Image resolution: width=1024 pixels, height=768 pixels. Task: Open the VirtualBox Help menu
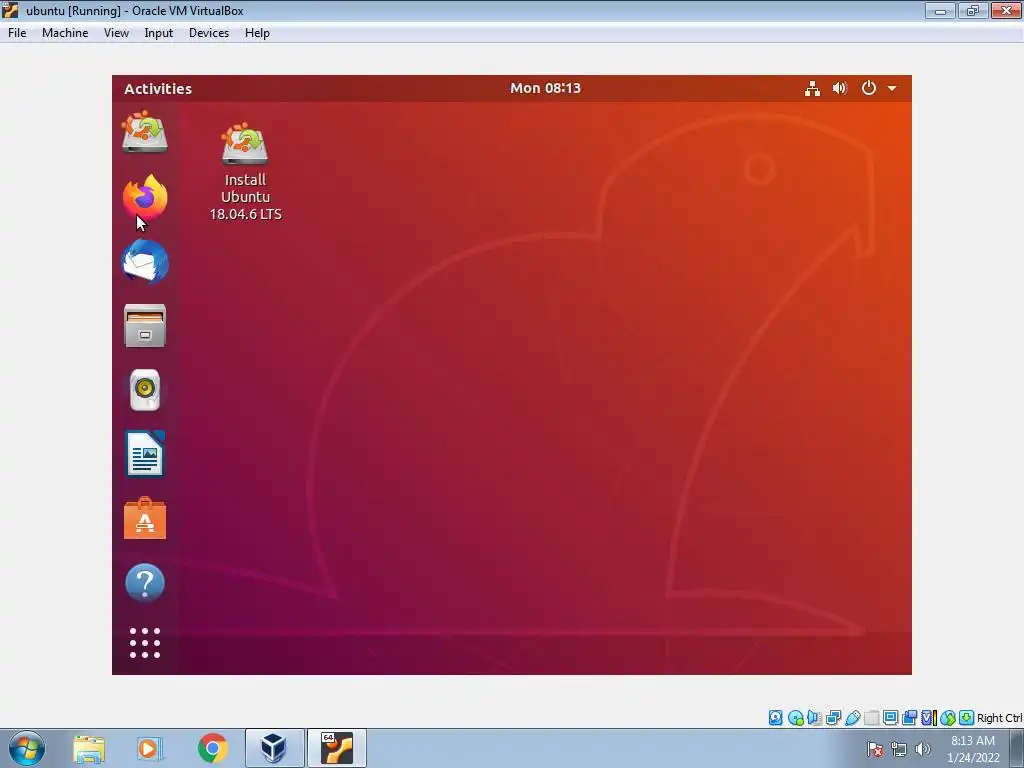point(257,33)
